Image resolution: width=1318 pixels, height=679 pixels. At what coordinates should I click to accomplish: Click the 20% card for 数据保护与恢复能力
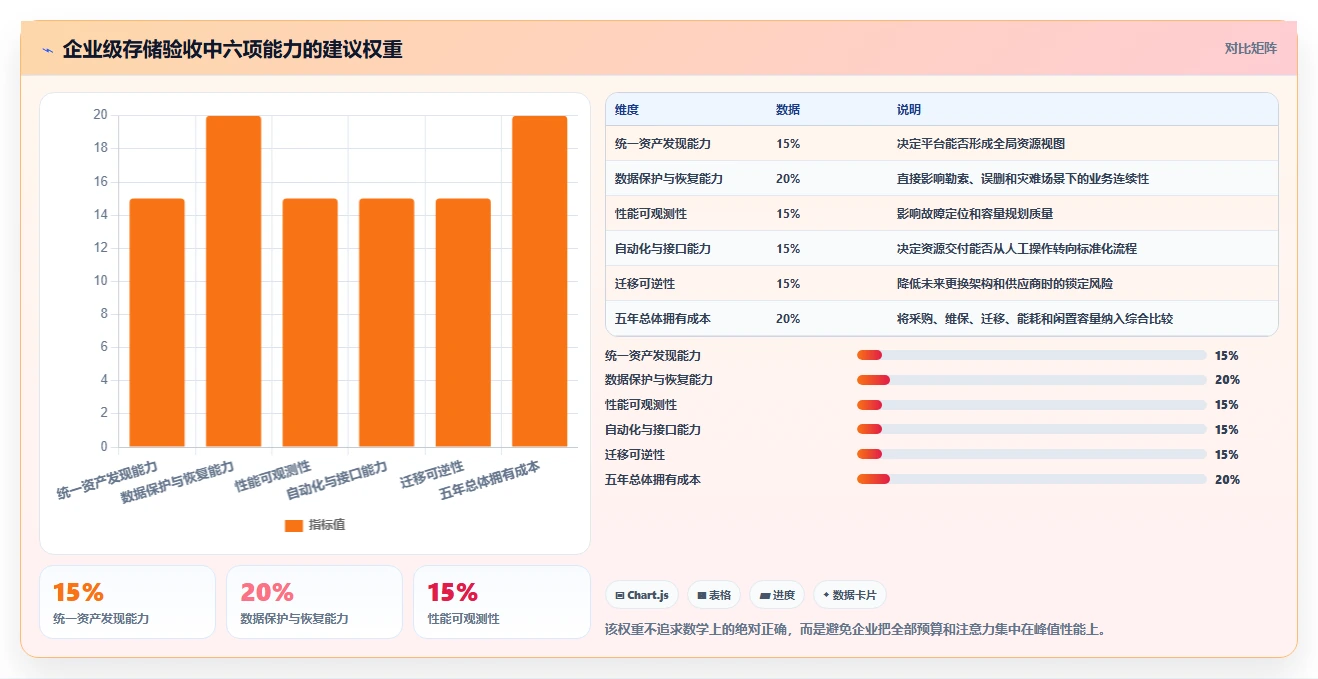(314, 602)
